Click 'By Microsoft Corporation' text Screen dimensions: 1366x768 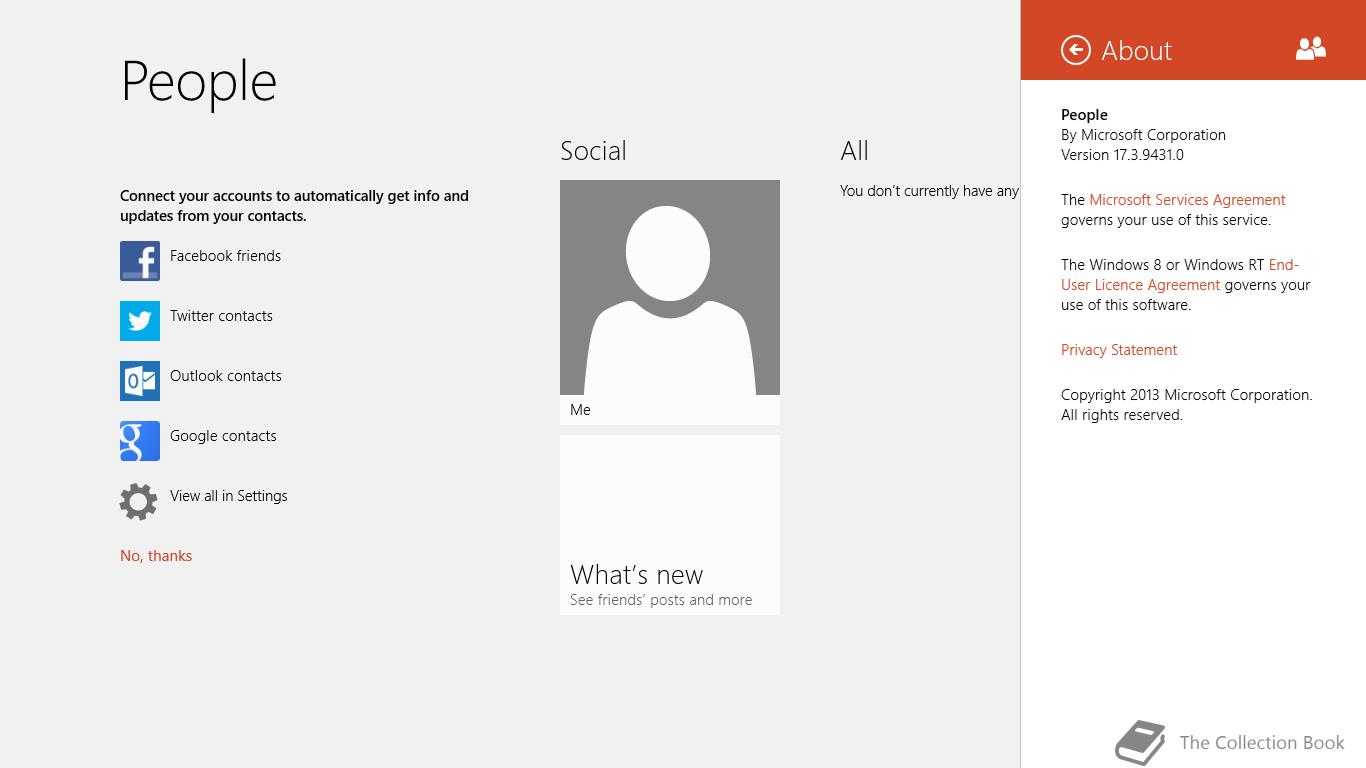click(1143, 135)
